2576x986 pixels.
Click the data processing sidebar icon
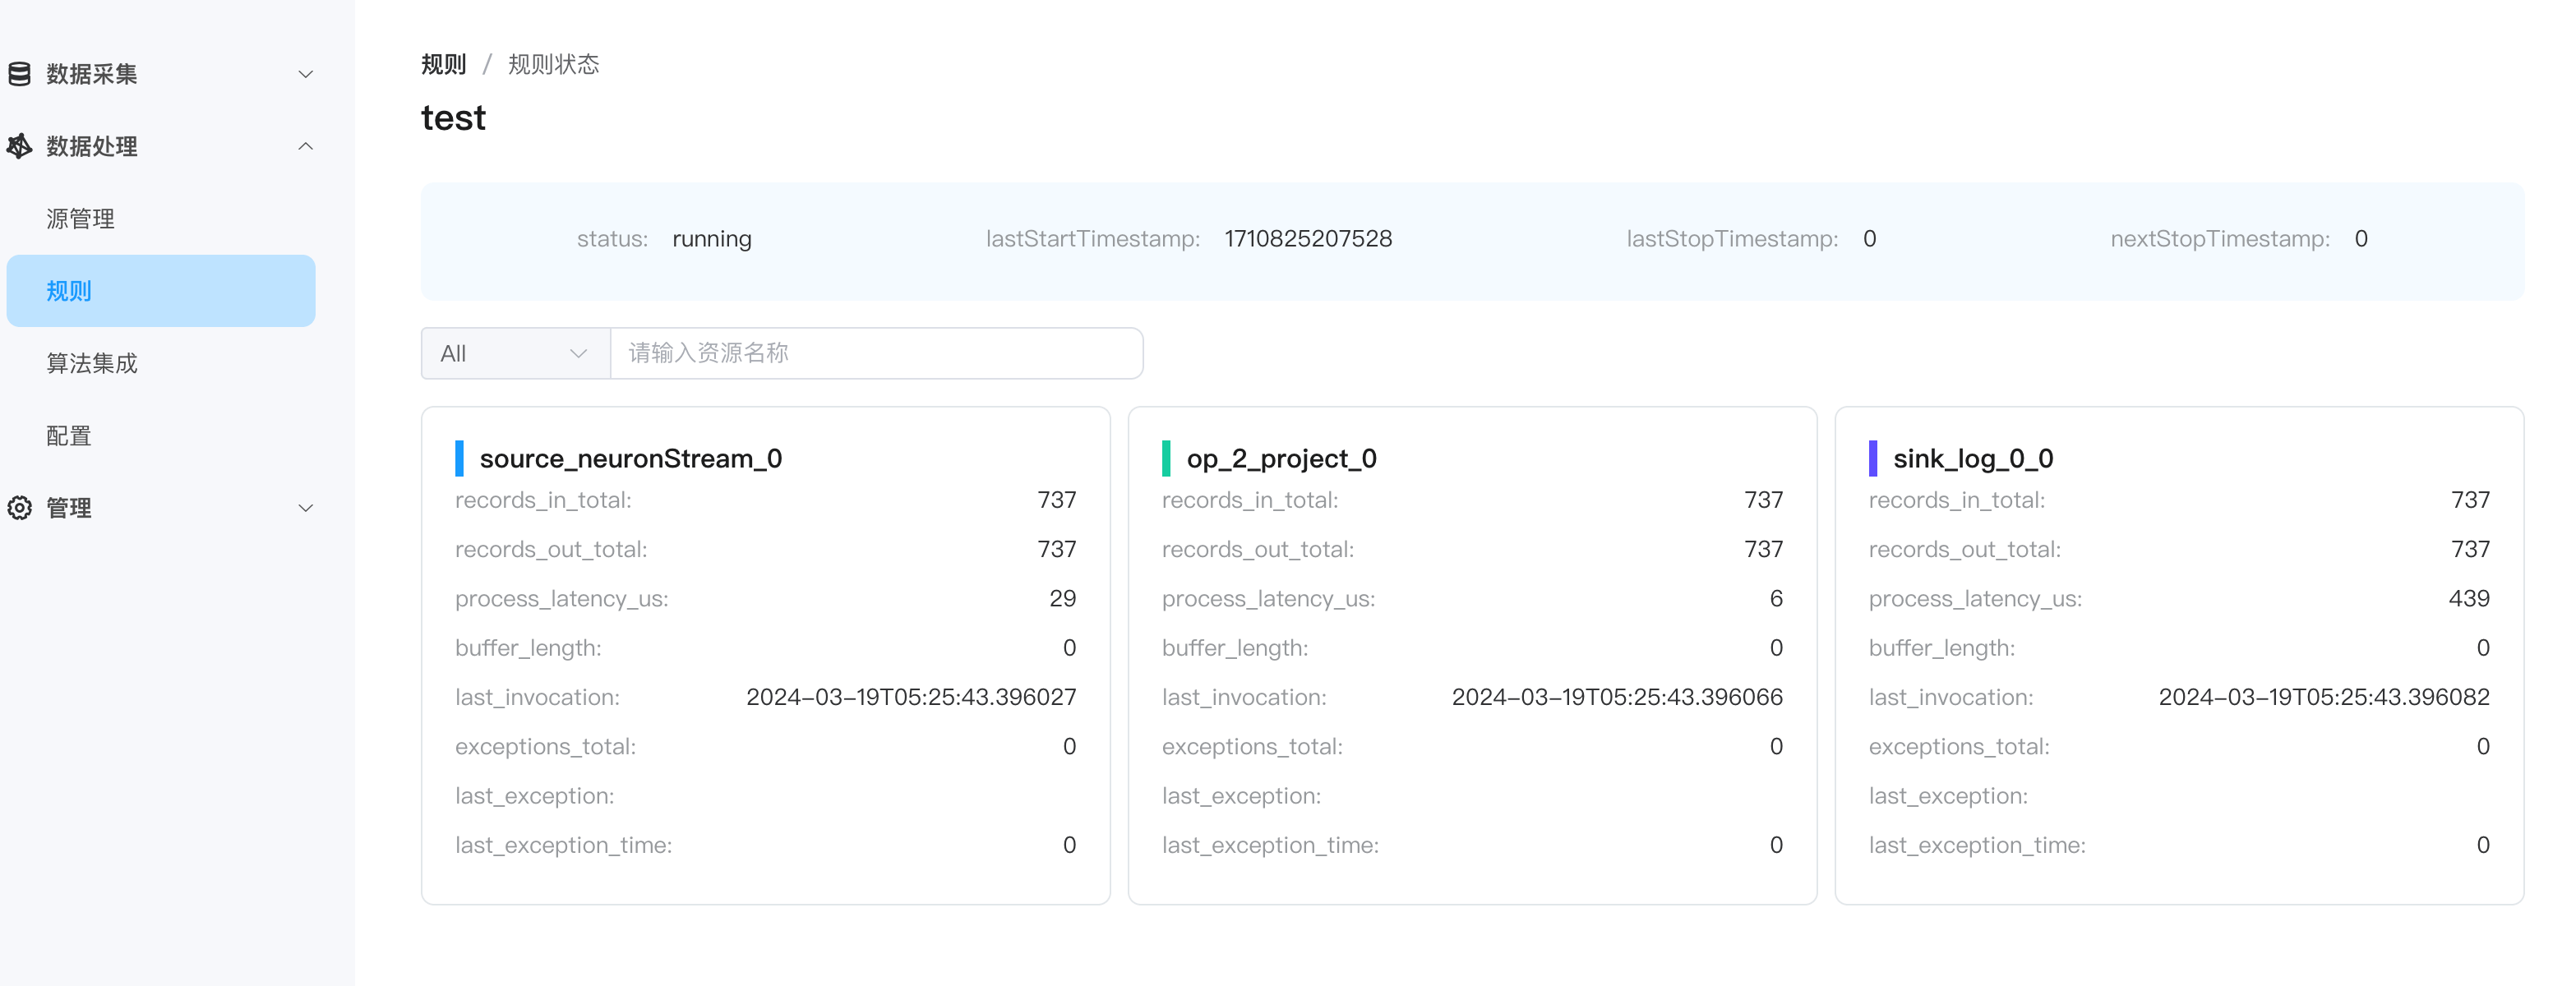click(19, 146)
